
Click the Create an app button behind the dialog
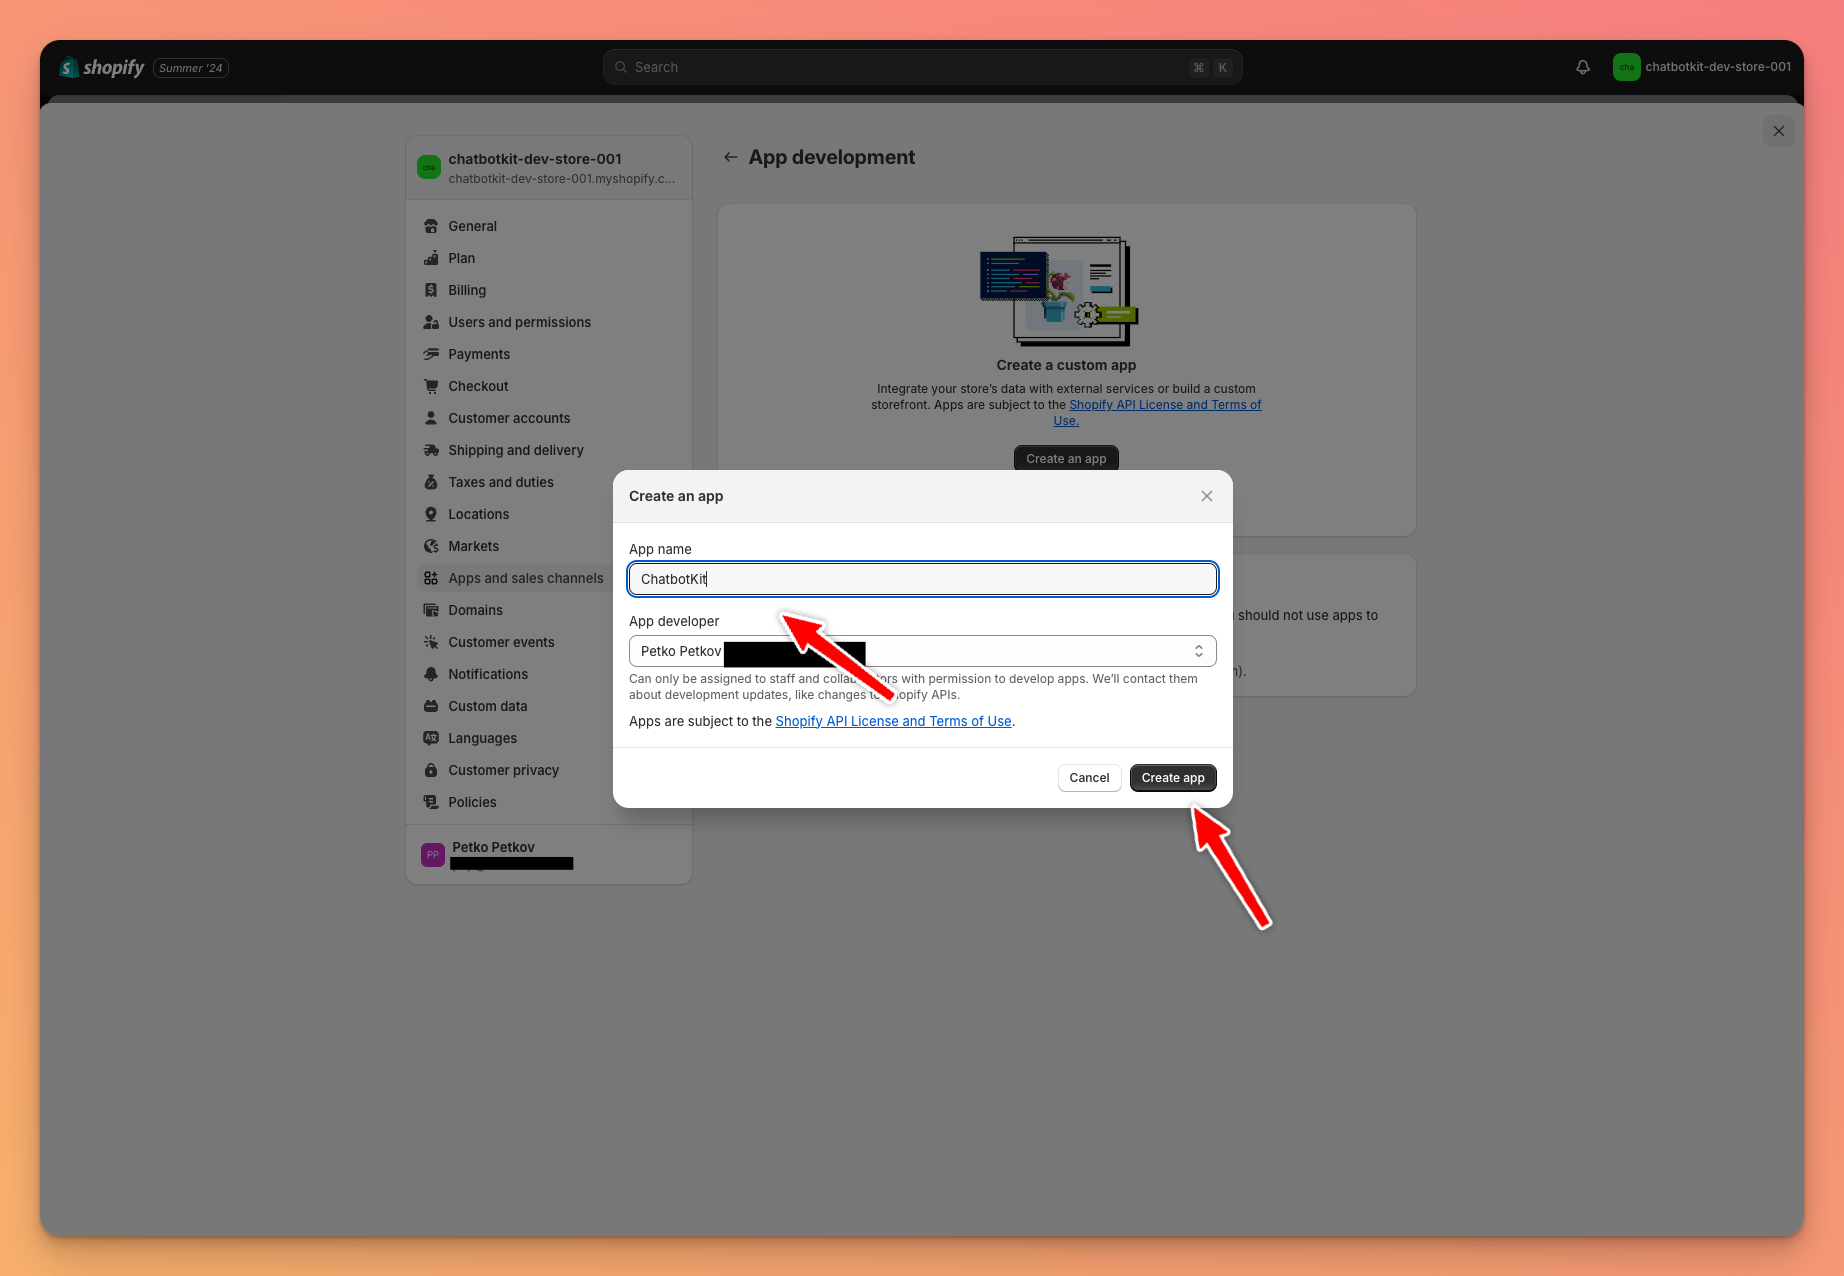[1066, 458]
